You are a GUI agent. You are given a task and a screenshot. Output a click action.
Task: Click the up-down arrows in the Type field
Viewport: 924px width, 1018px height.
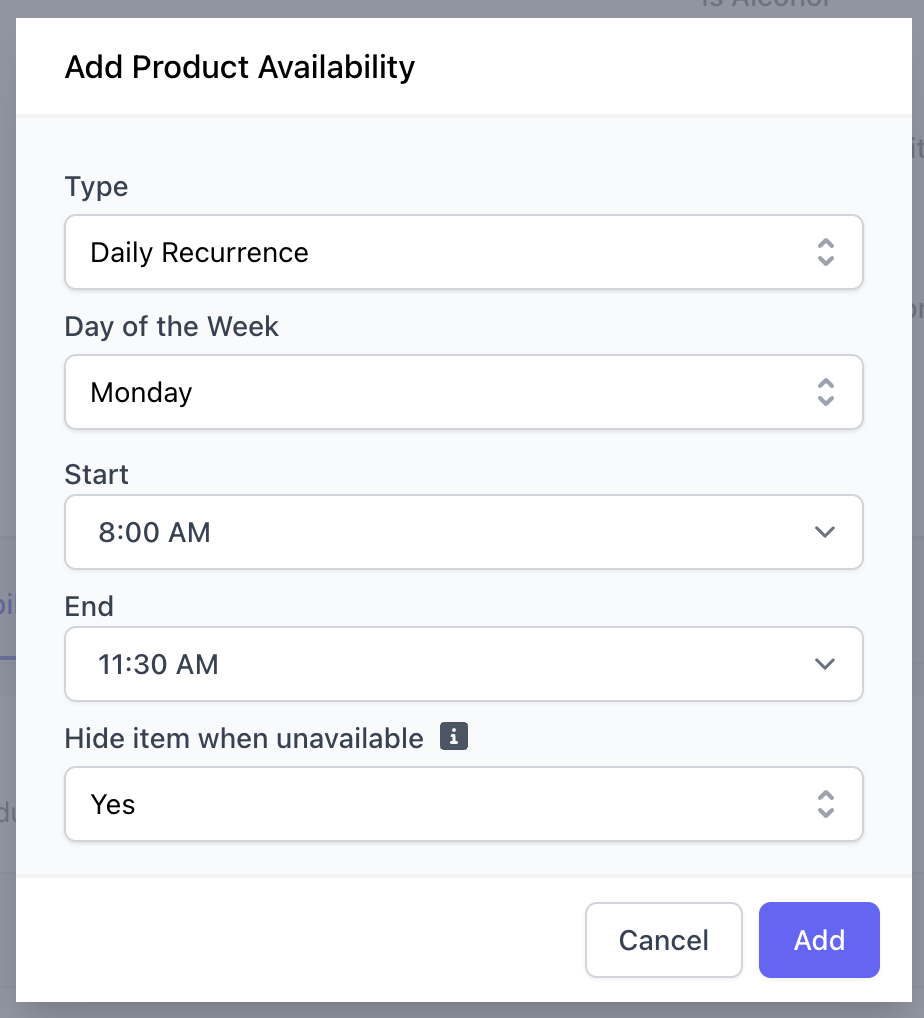pos(825,252)
